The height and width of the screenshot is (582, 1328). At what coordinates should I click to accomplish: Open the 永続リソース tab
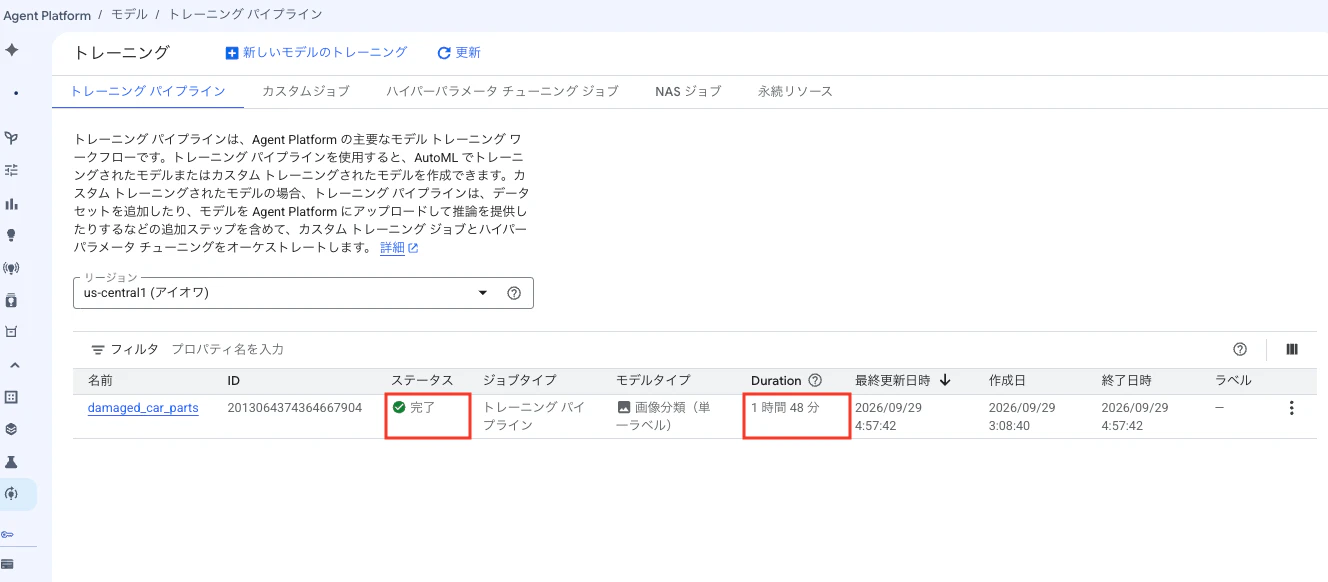[x=795, y=91]
